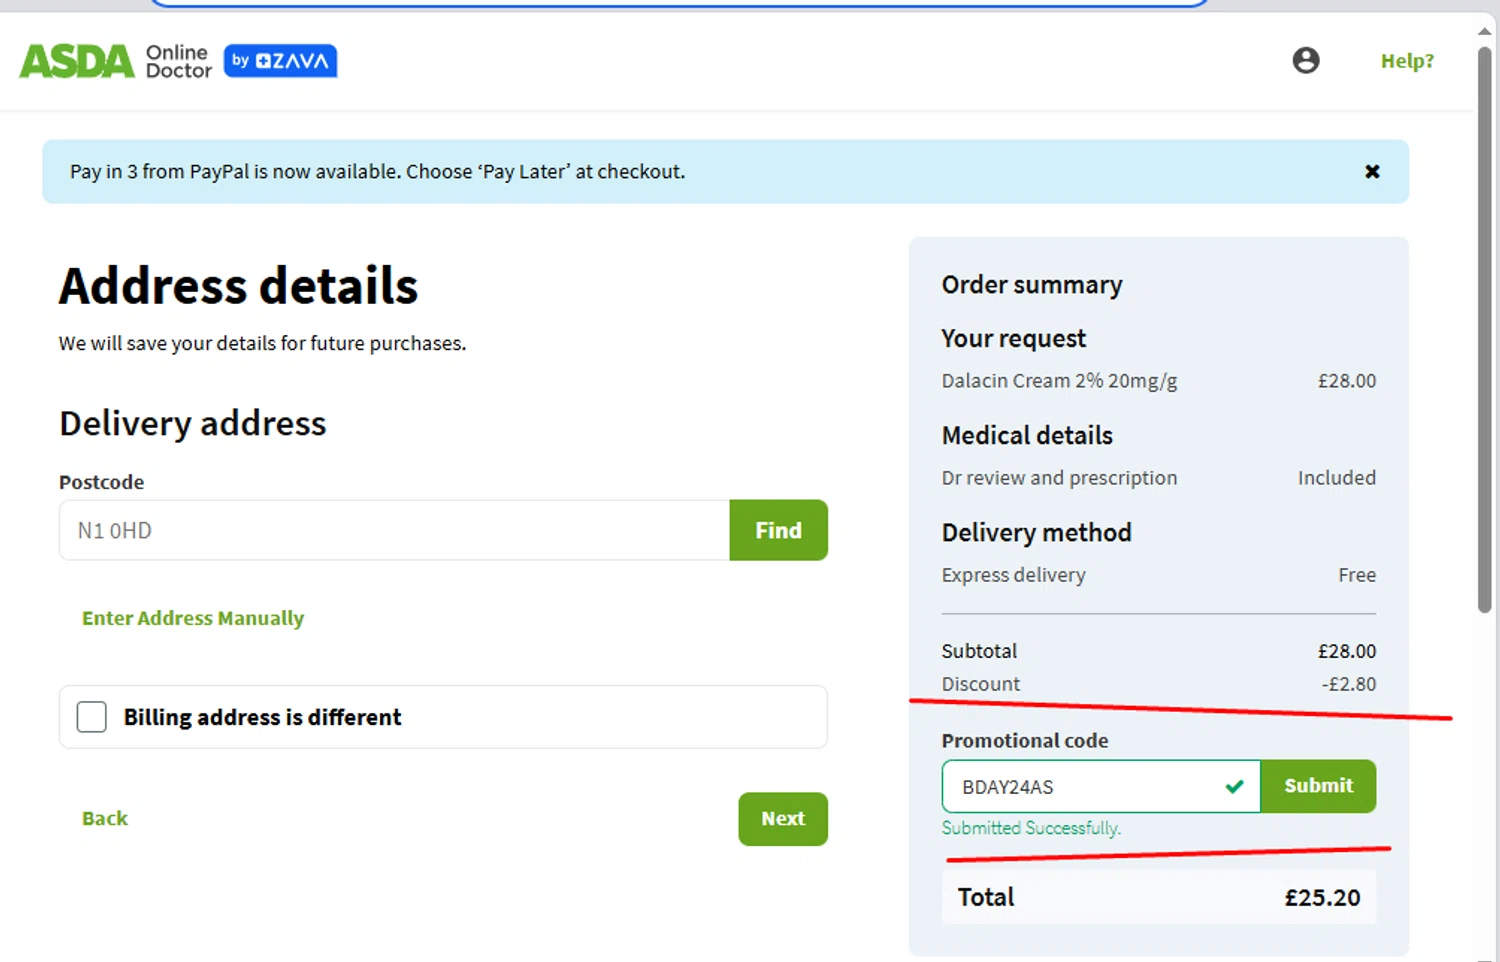Click the 'by ZAVA' badge

tap(280, 61)
